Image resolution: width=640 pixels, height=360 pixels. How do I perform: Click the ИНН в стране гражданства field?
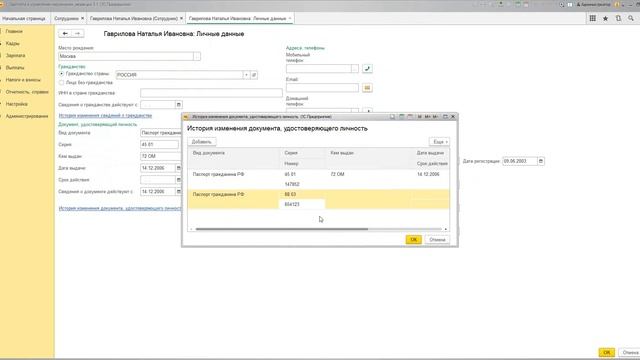click(x=211, y=93)
